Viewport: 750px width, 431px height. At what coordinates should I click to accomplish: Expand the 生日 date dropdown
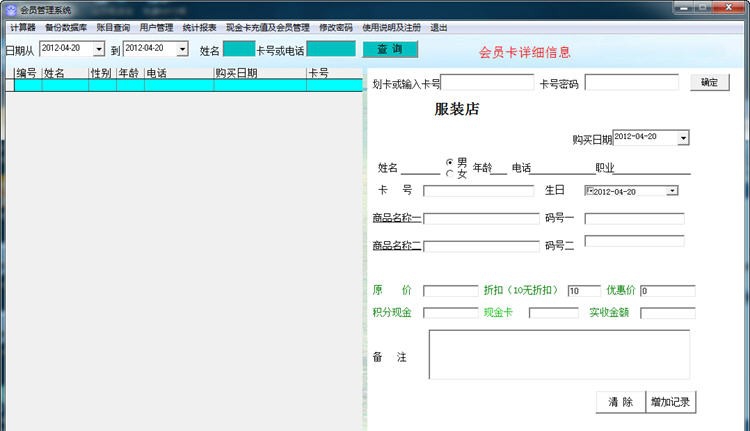[673, 191]
